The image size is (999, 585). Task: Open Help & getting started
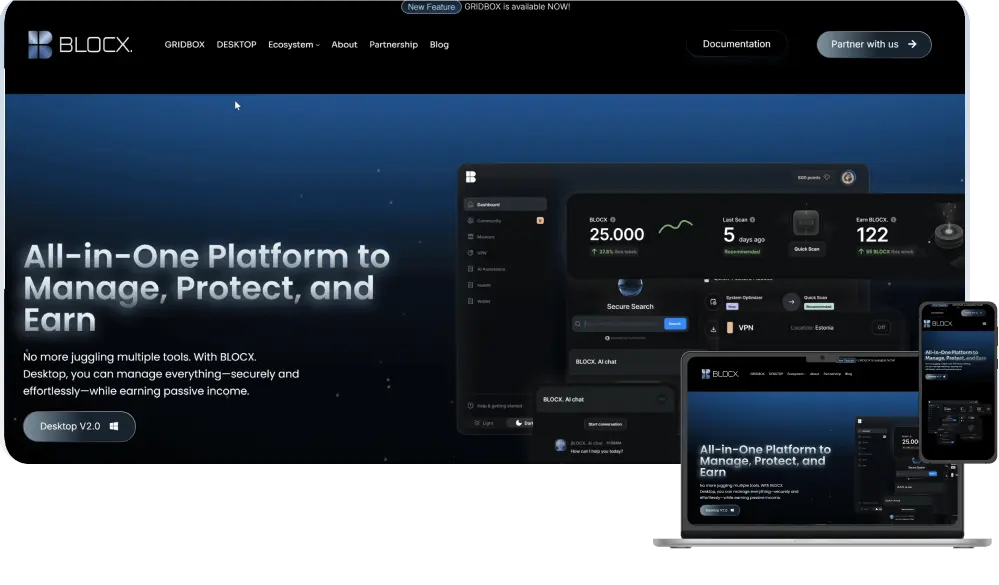click(495, 405)
